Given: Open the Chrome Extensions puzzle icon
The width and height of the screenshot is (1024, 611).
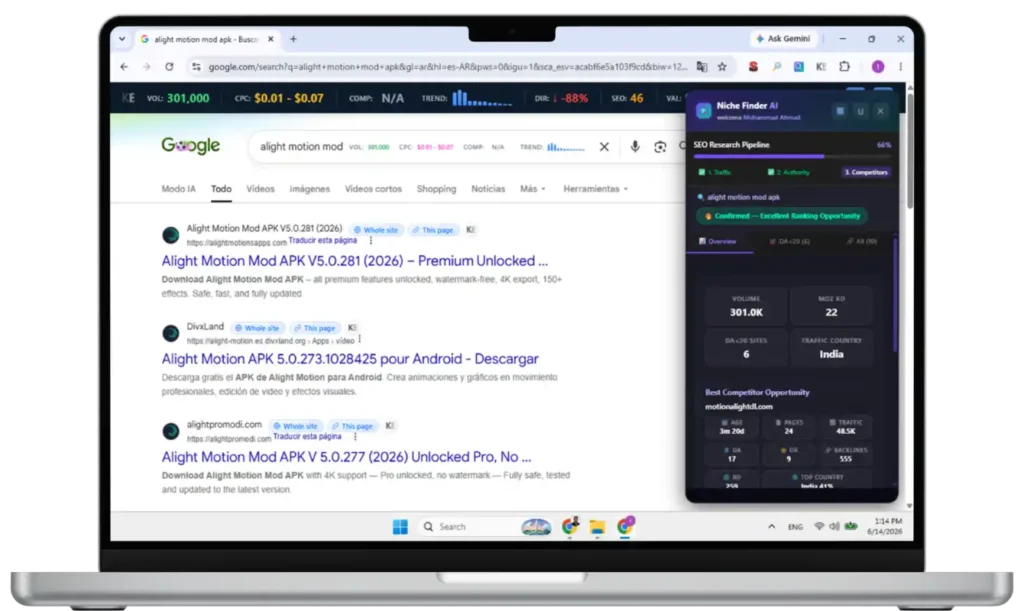Looking at the screenshot, I should (x=844, y=67).
